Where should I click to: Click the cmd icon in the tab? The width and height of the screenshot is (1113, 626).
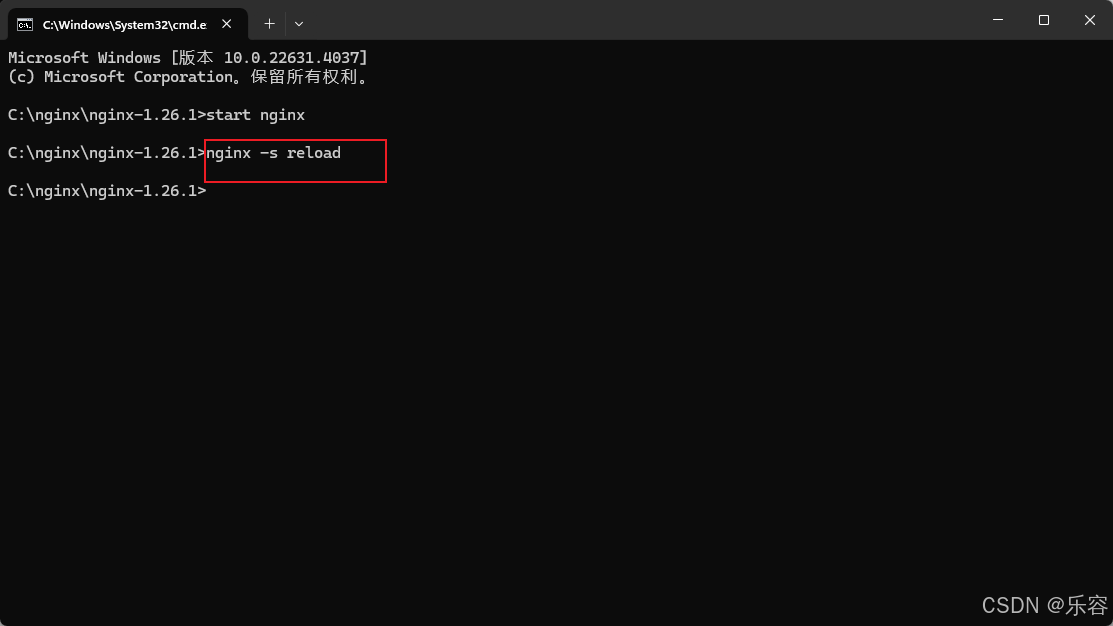25,25
